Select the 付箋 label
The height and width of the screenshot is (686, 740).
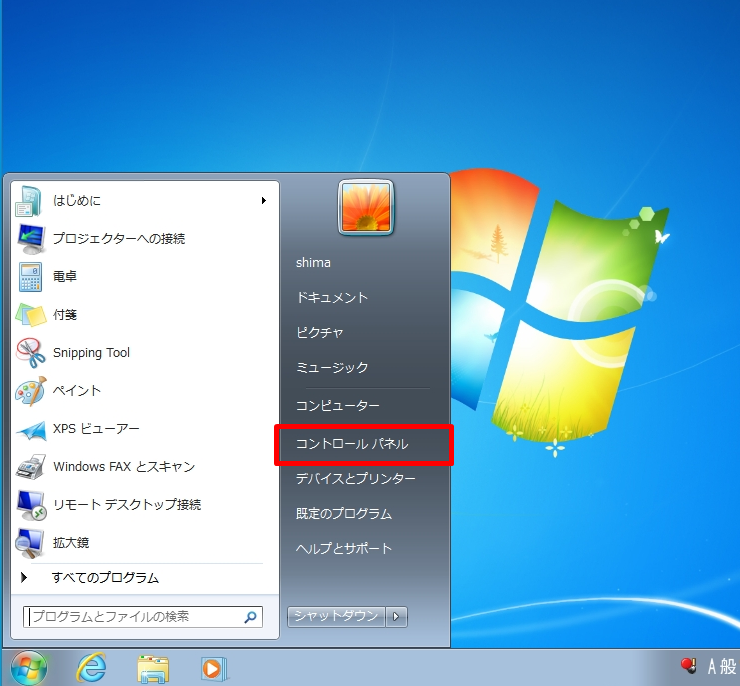65,315
